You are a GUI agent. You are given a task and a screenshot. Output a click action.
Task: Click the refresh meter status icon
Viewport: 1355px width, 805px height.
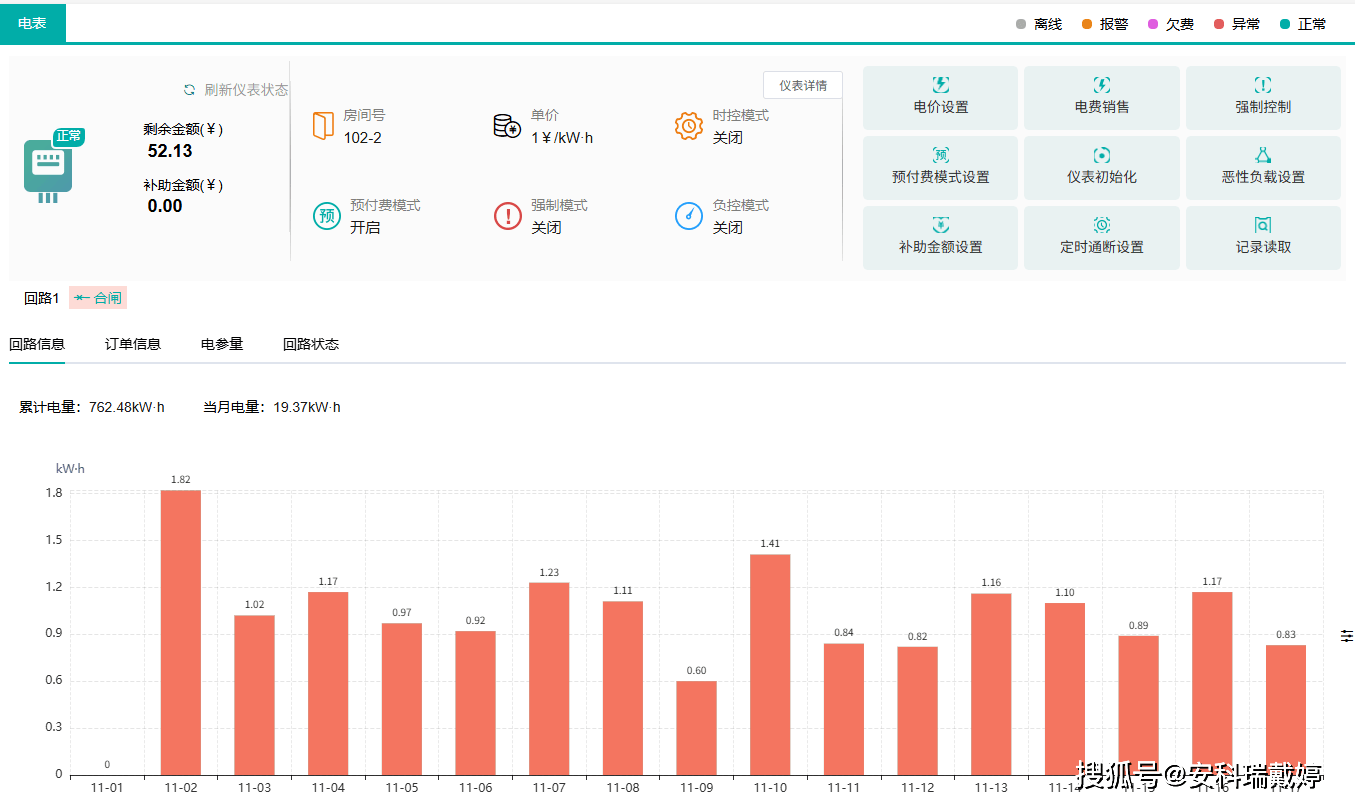[x=190, y=90]
